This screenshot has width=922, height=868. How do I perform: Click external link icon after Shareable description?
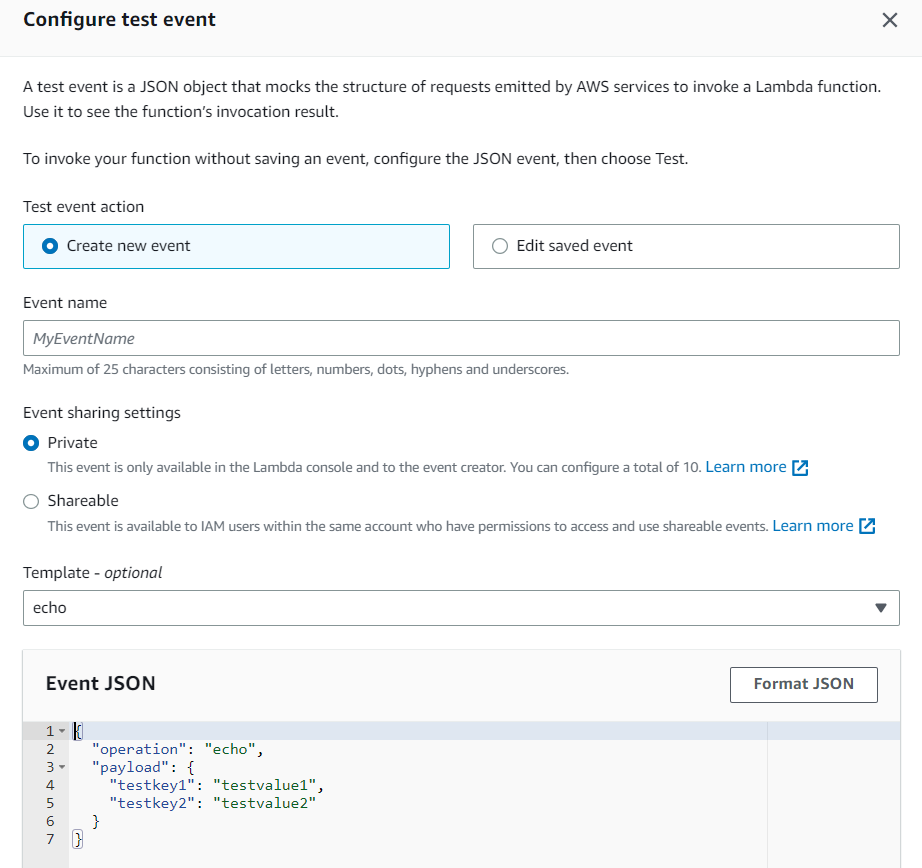(x=867, y=526)
